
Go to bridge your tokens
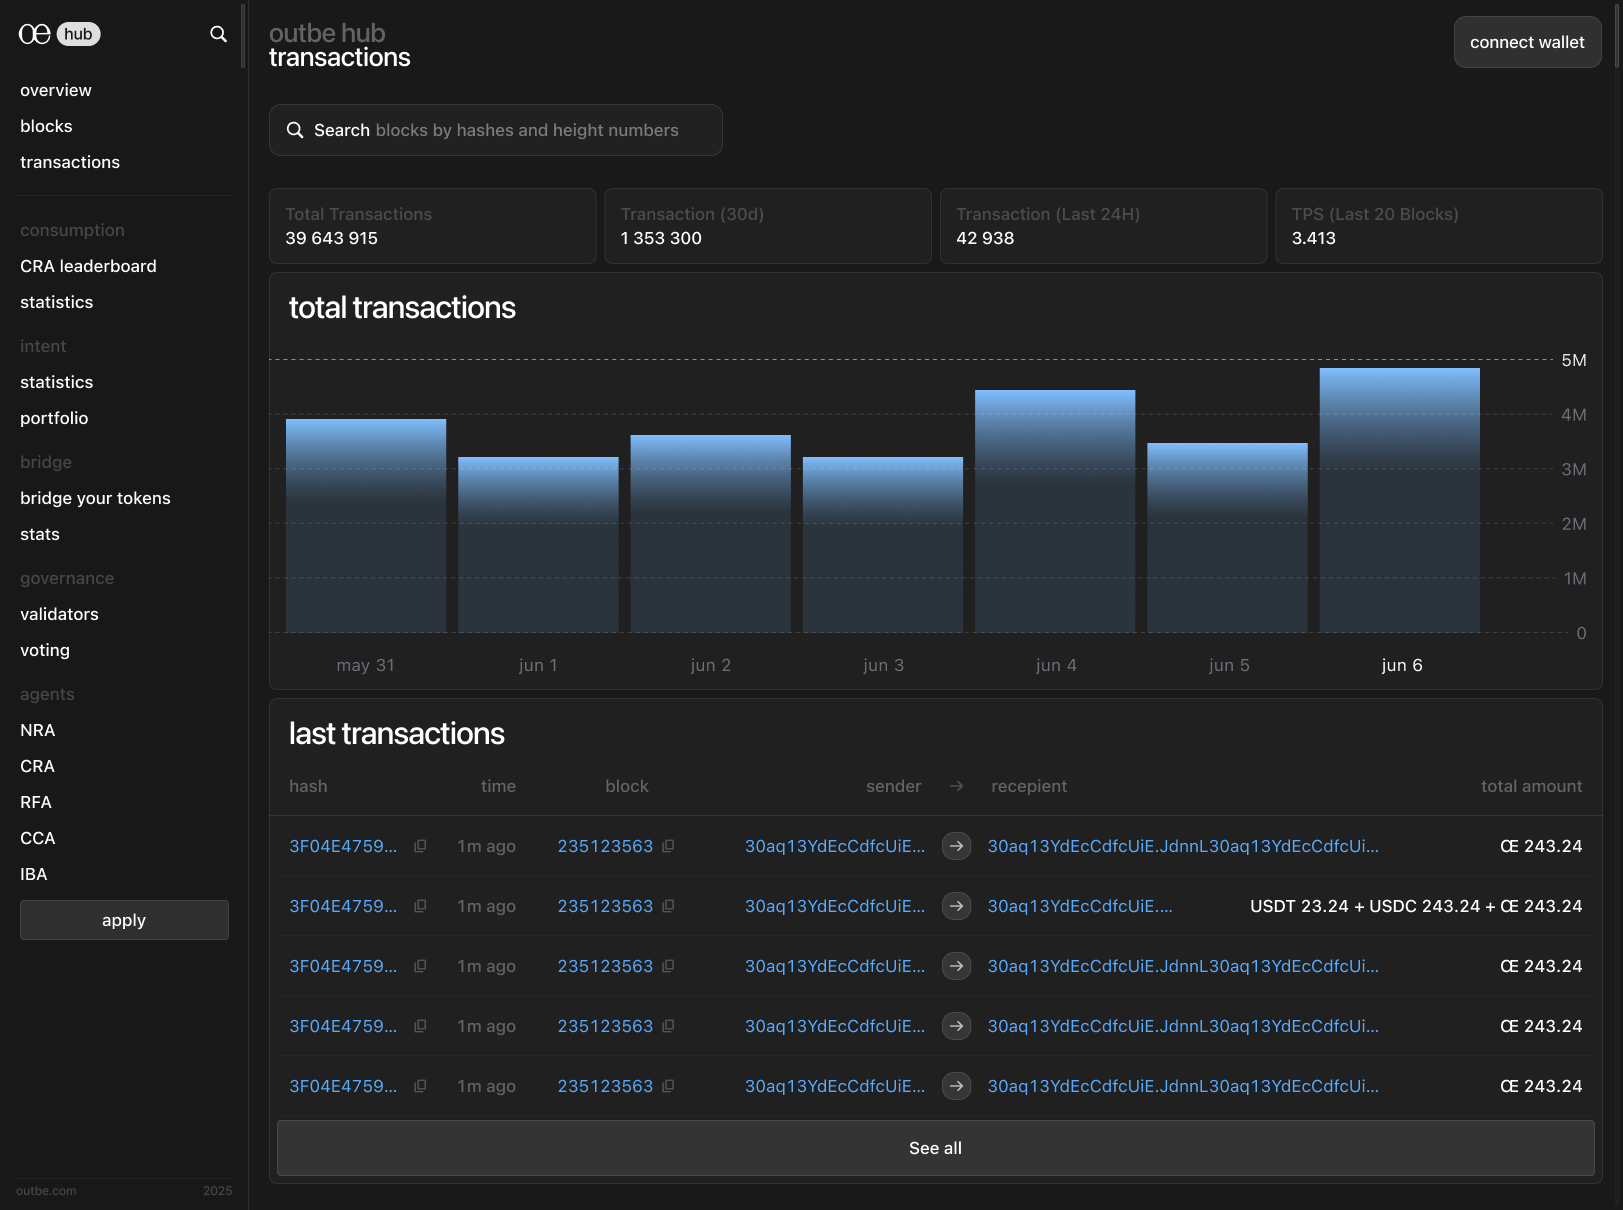95,498
